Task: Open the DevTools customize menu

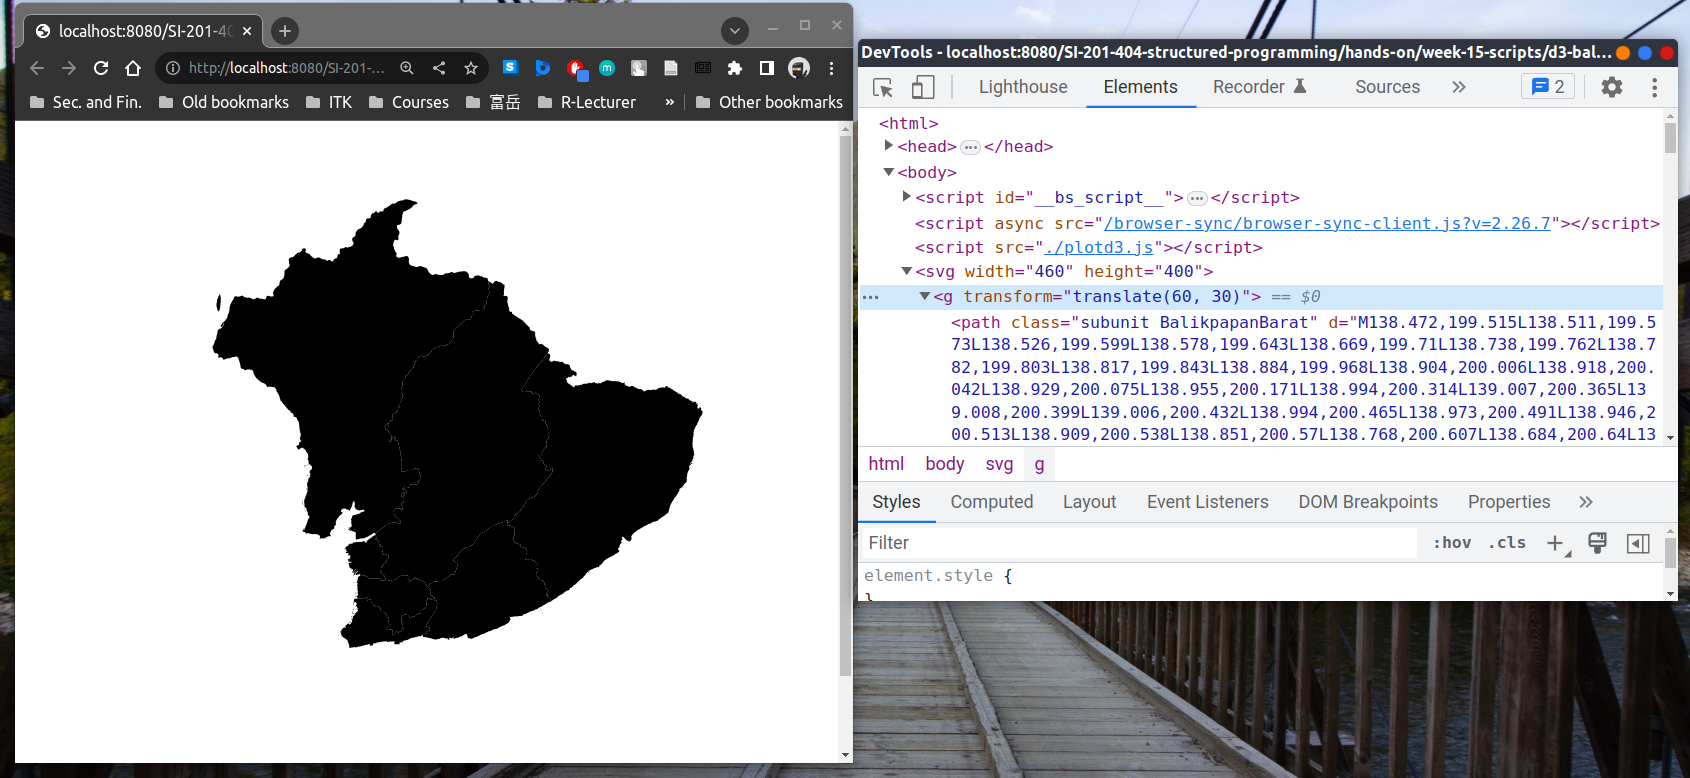Action: [1654, 87]
